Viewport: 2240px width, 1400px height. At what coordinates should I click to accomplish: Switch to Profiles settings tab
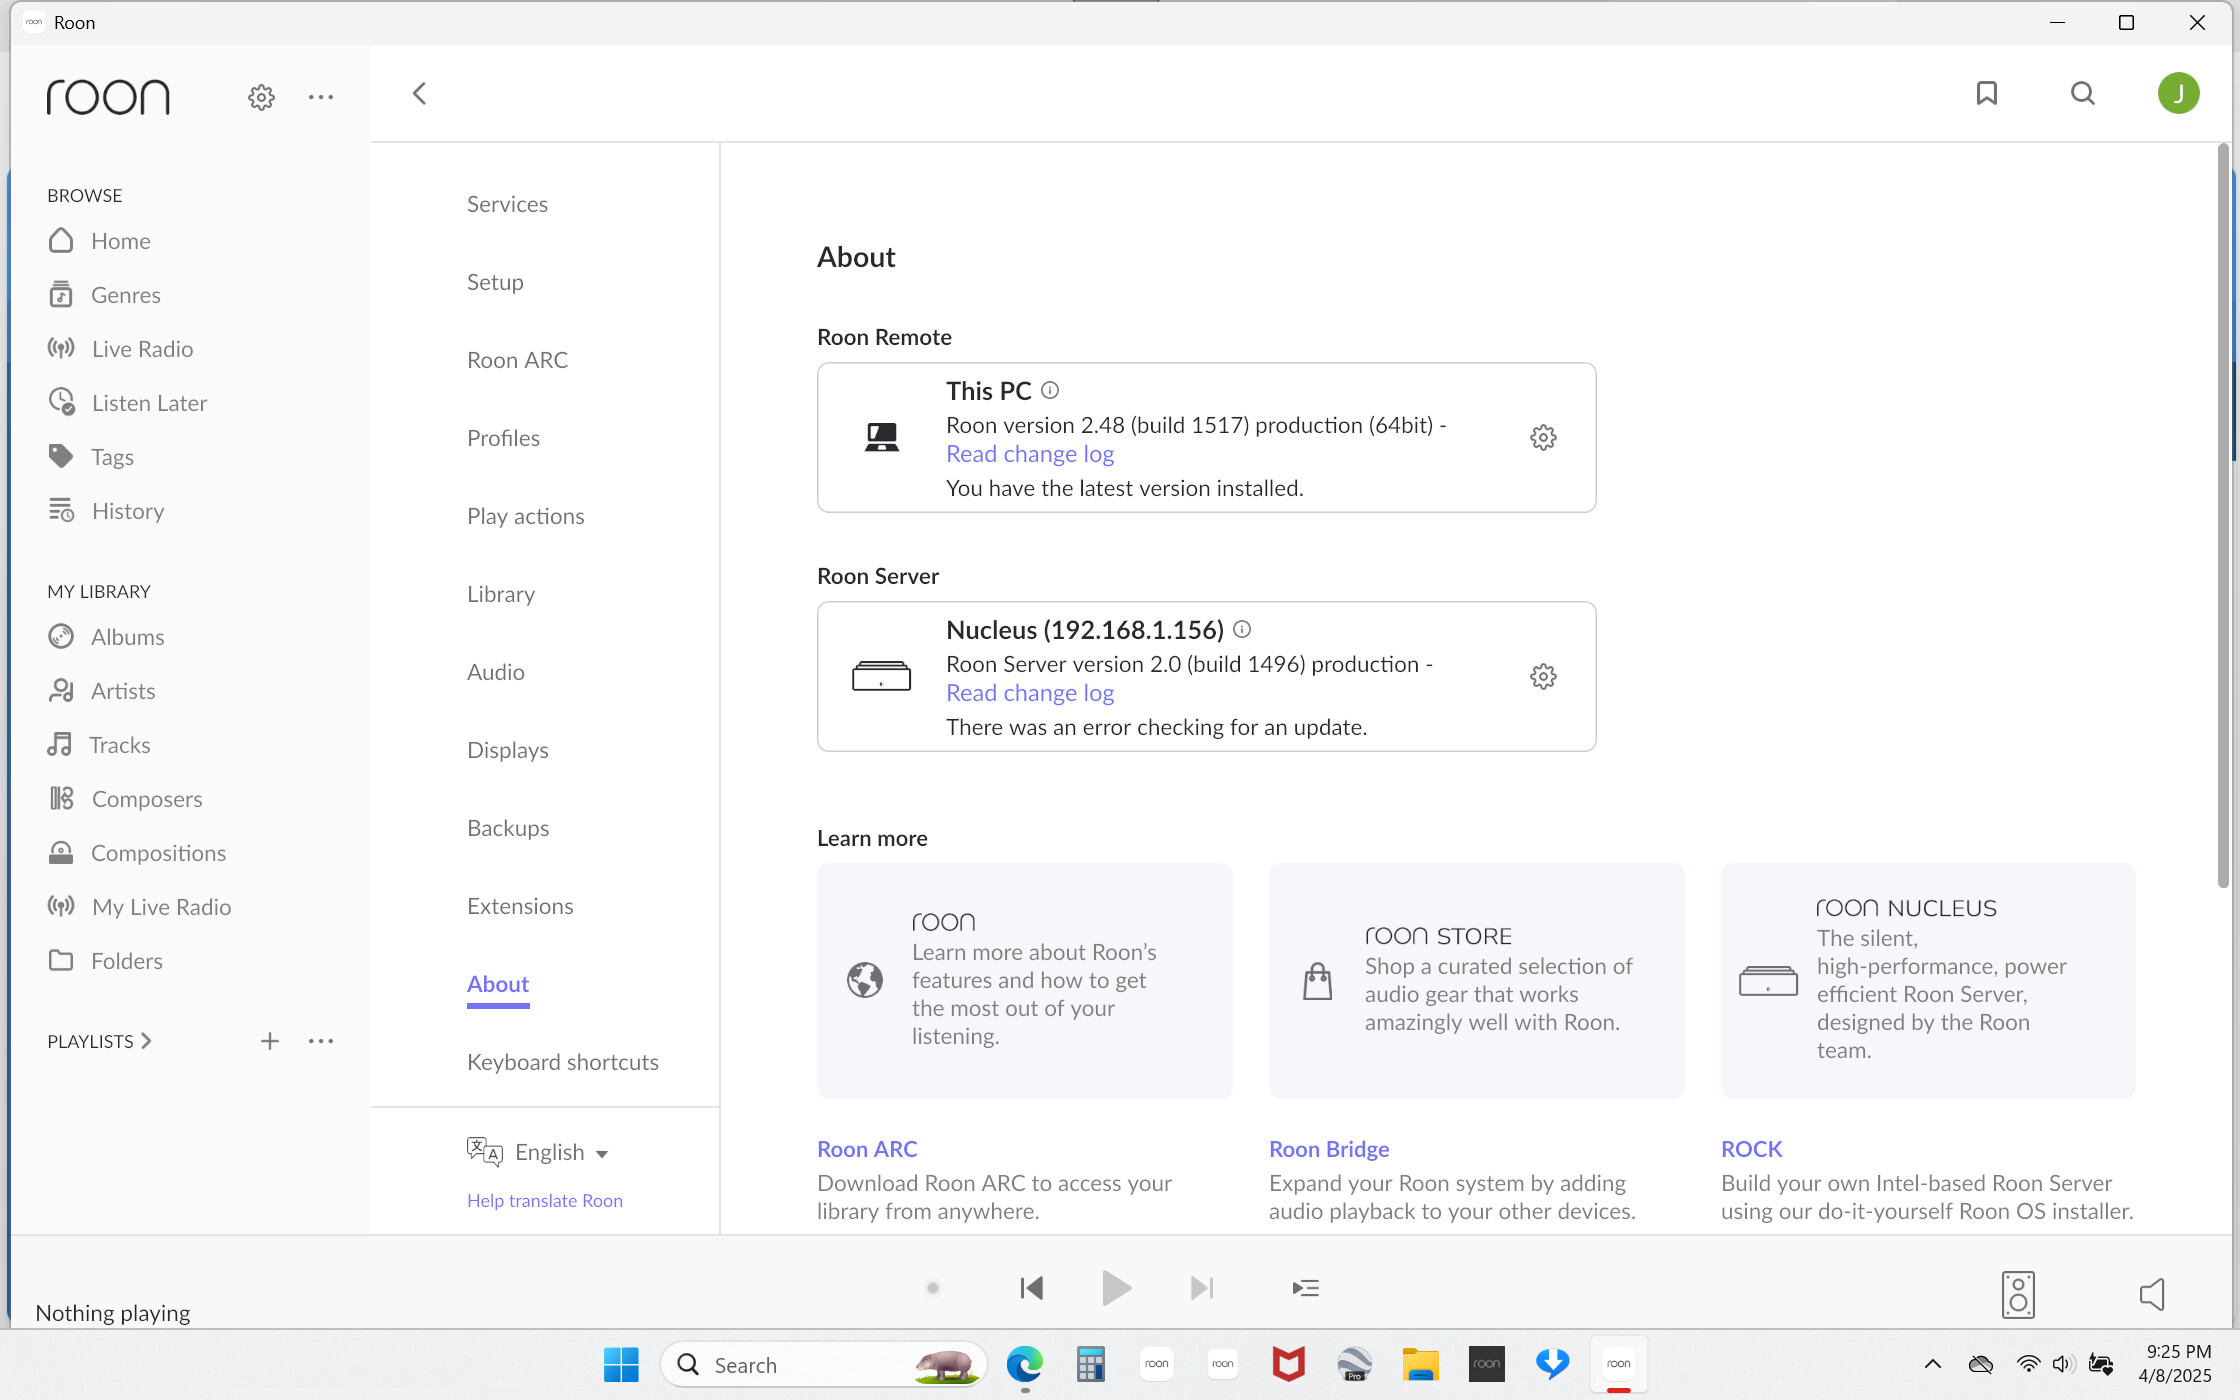coord(503,438)
